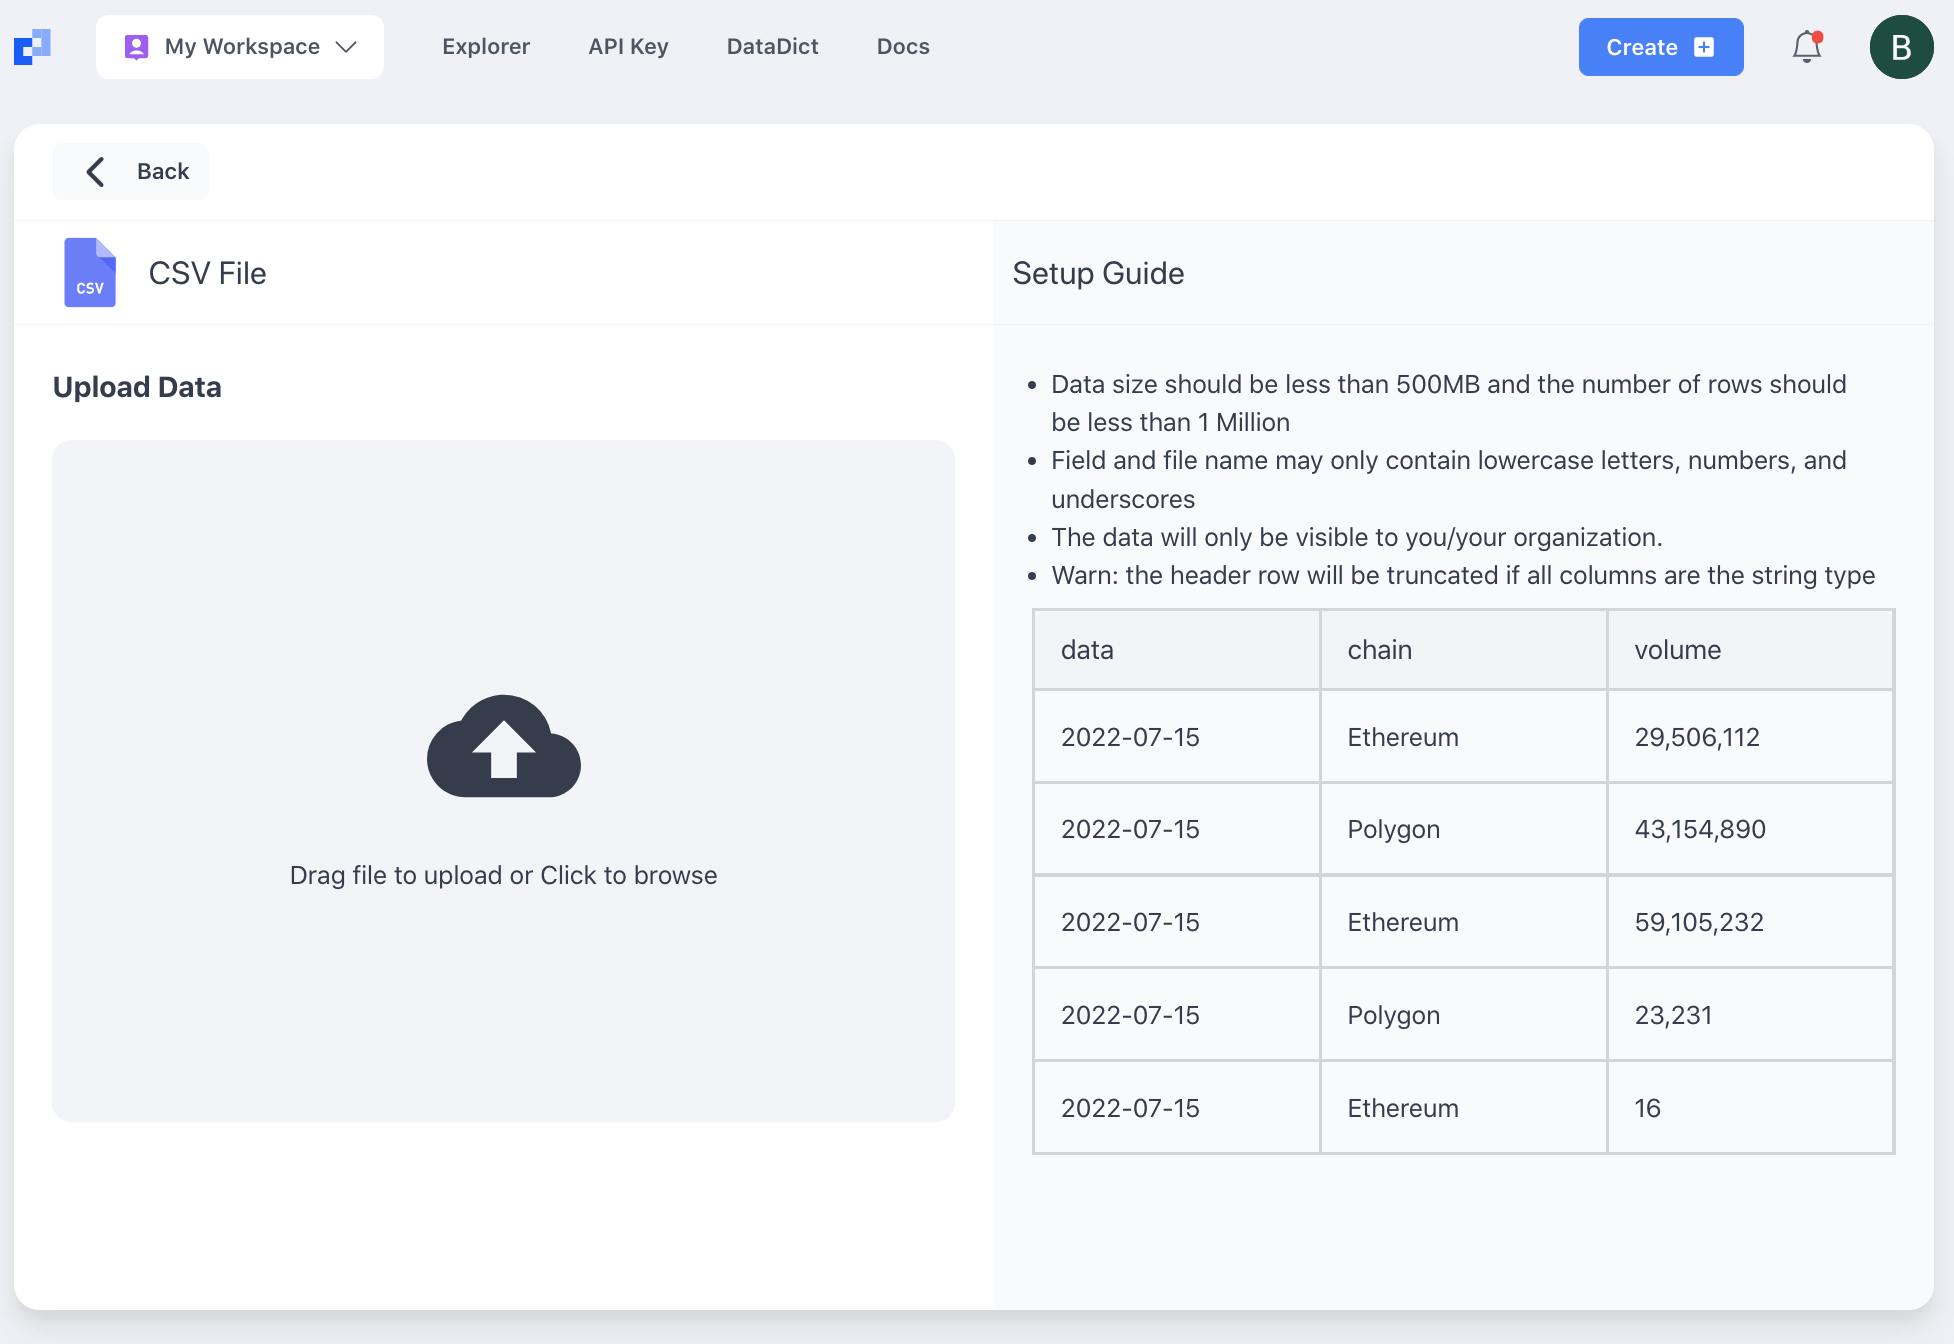Screen dimensions: 1954x1344
Task: Click the back arrow chevron icon
Action: click(x=96, y=172)
